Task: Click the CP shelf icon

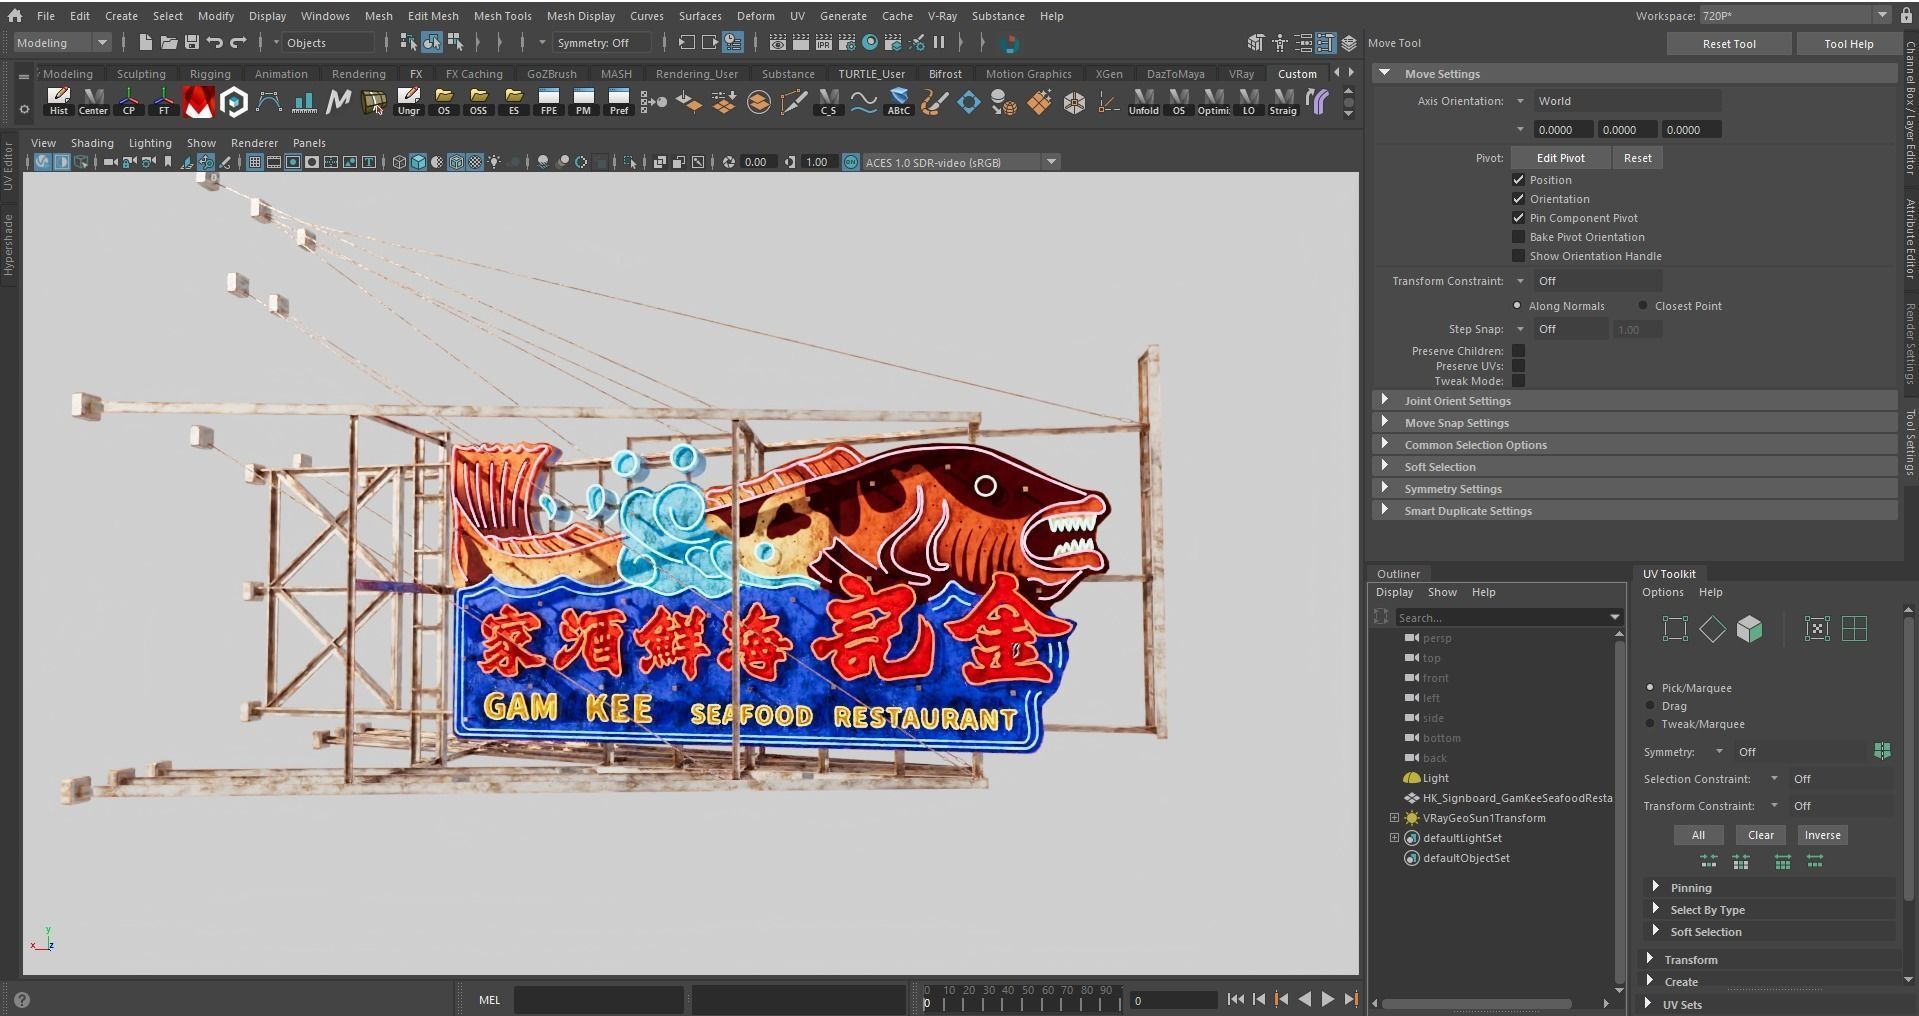Action: pyautogui.click(x=128, y=101)
